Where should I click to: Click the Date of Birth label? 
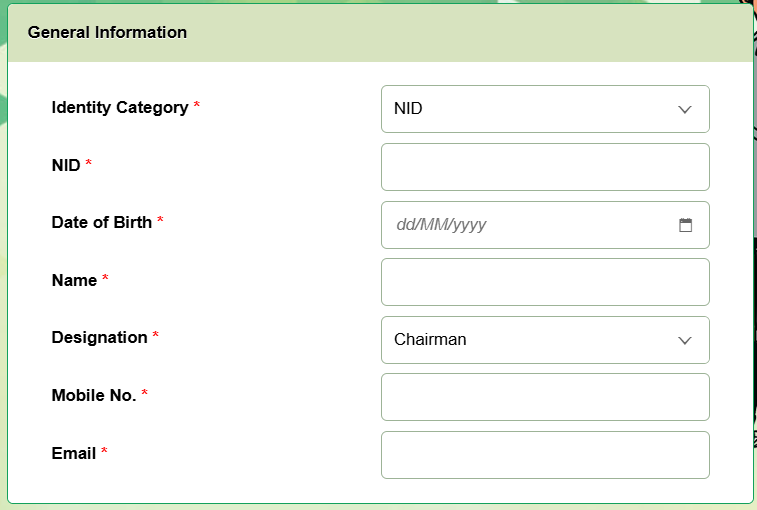[x=101, y=222]
